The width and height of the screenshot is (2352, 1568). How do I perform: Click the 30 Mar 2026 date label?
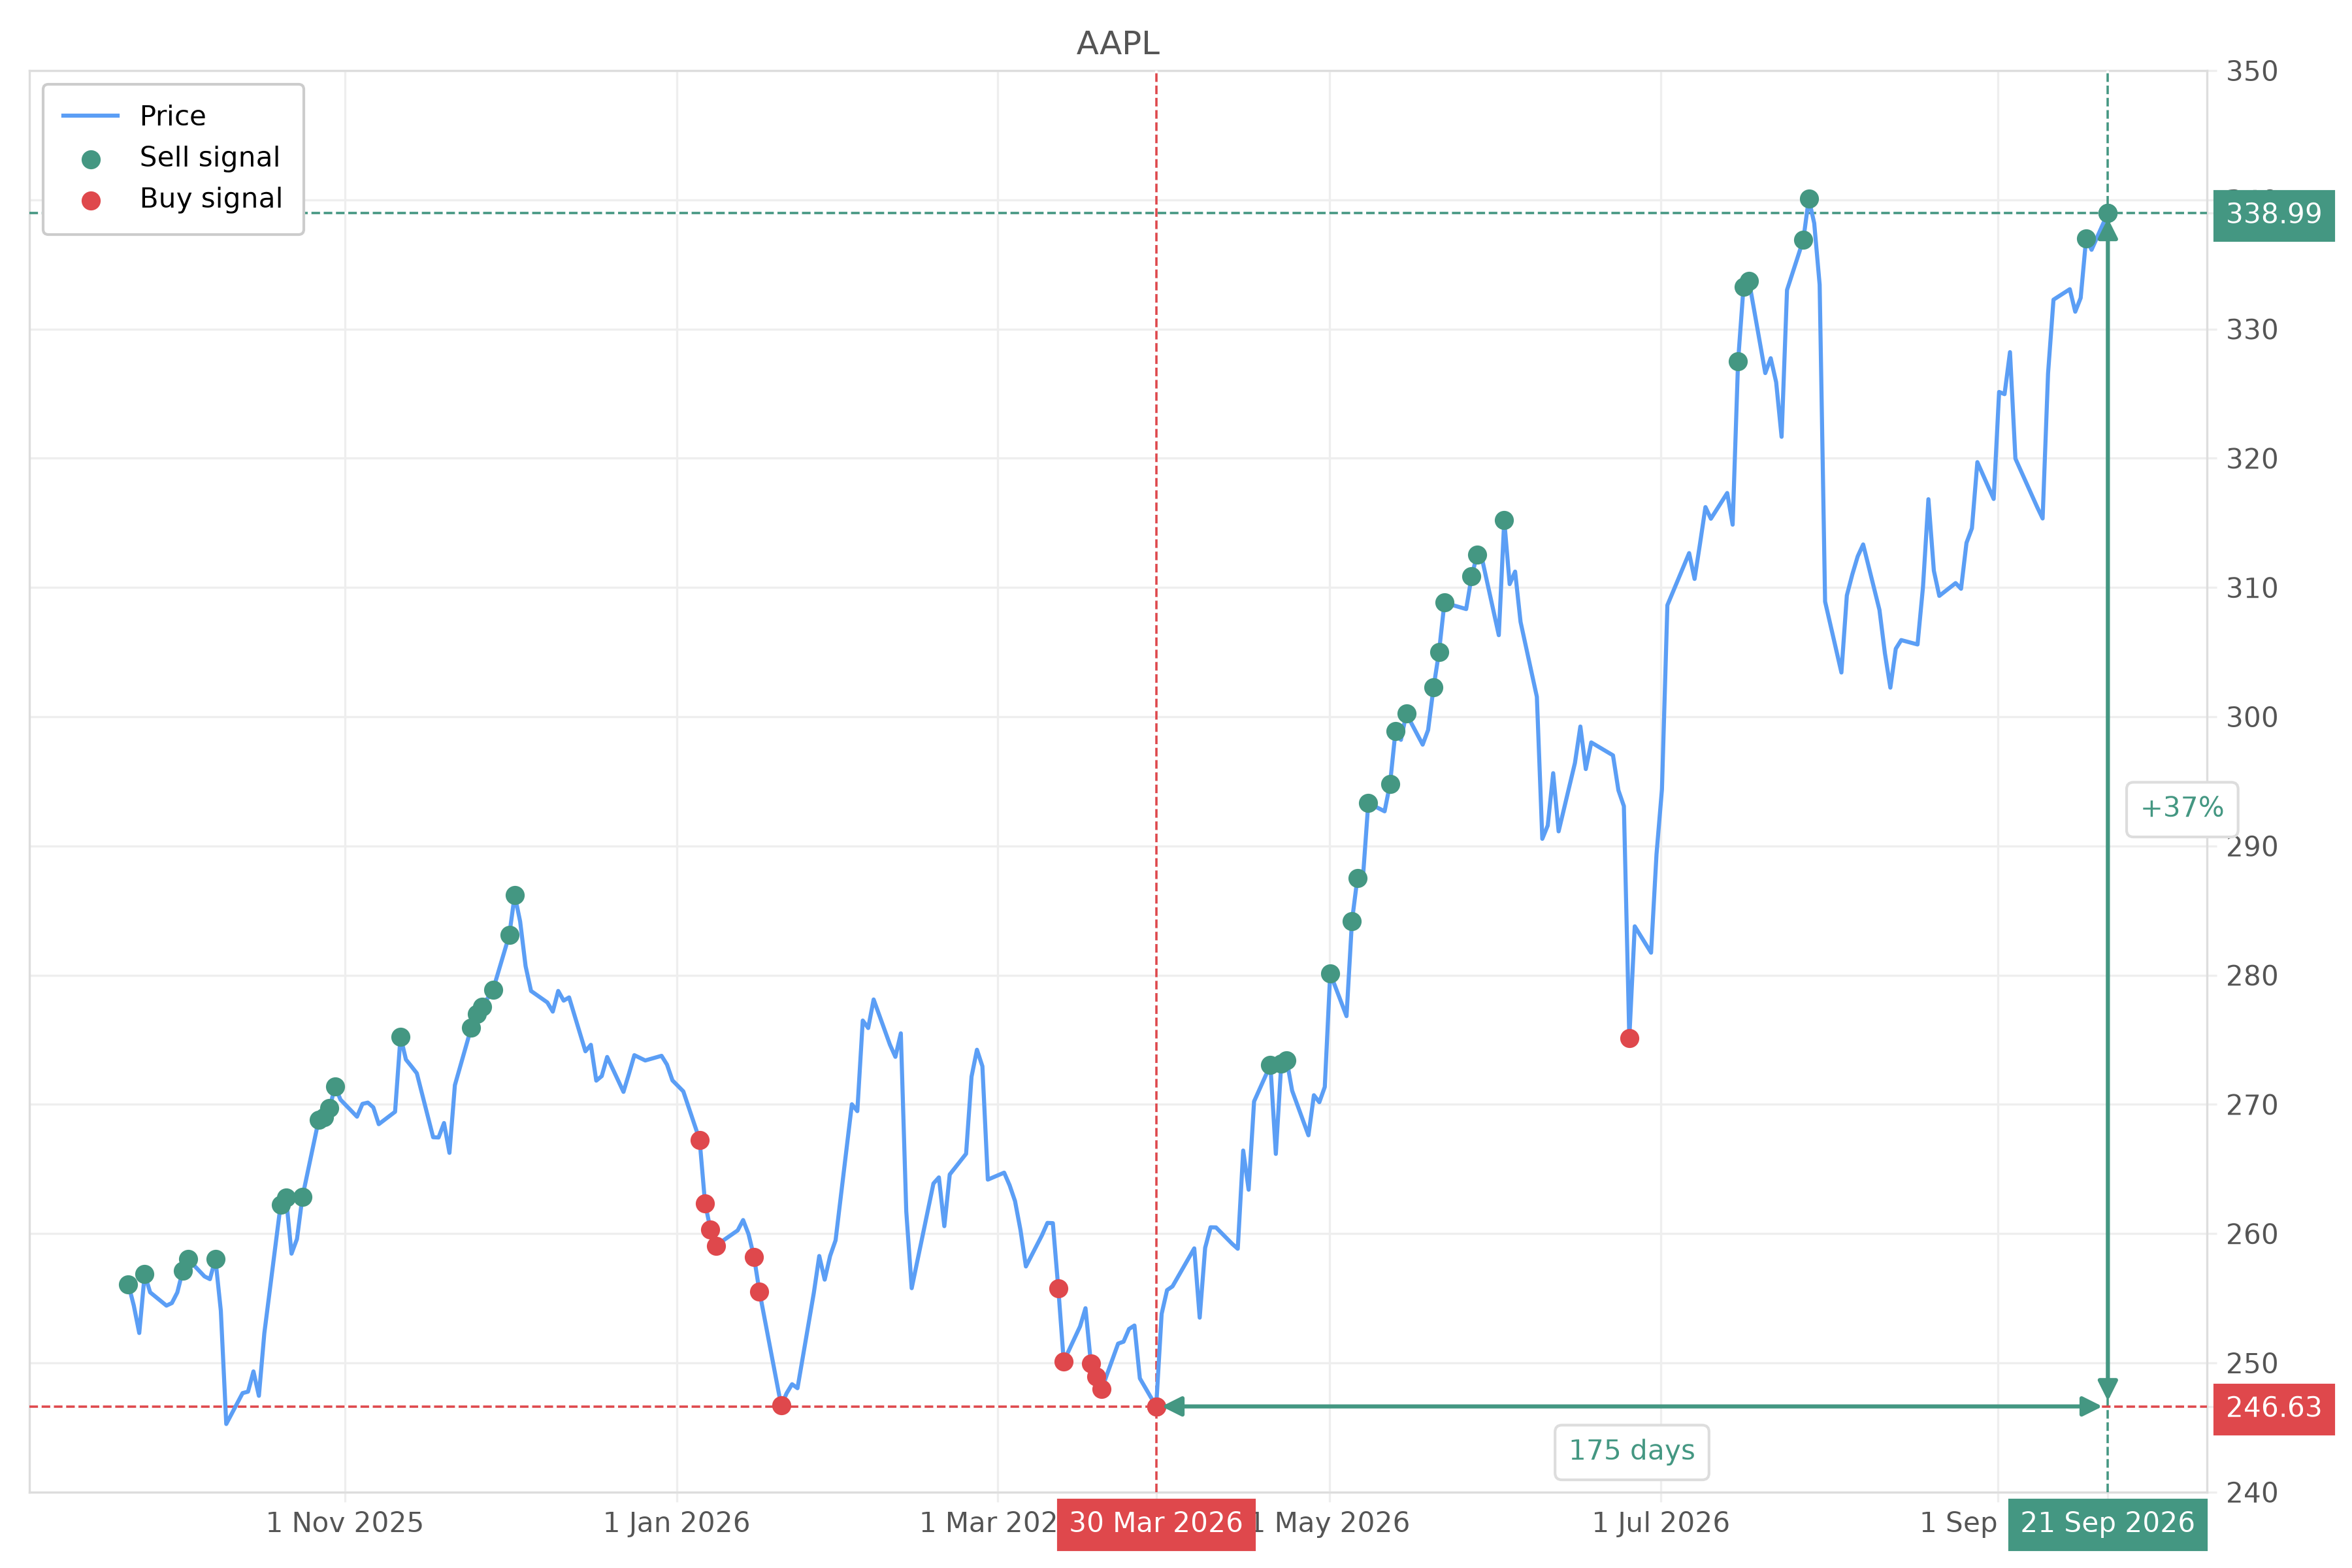(1155, 1523)
